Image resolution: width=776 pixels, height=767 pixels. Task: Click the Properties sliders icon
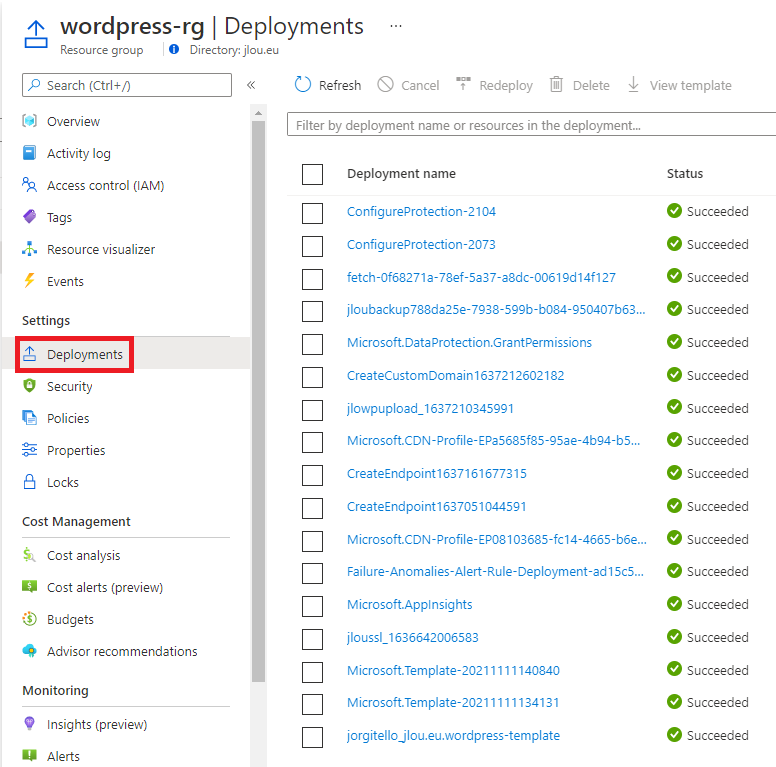click(30, 450)
